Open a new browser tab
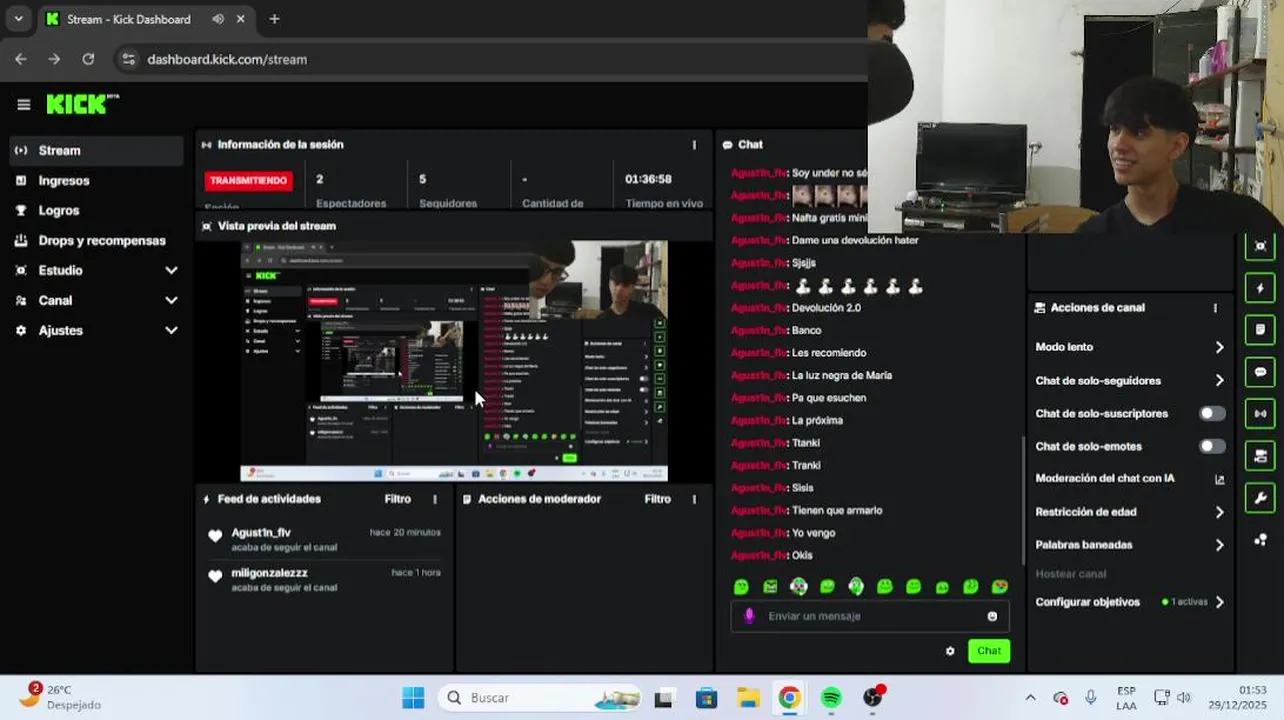Viewport: 1284px width, 720px height. [274, 19]
